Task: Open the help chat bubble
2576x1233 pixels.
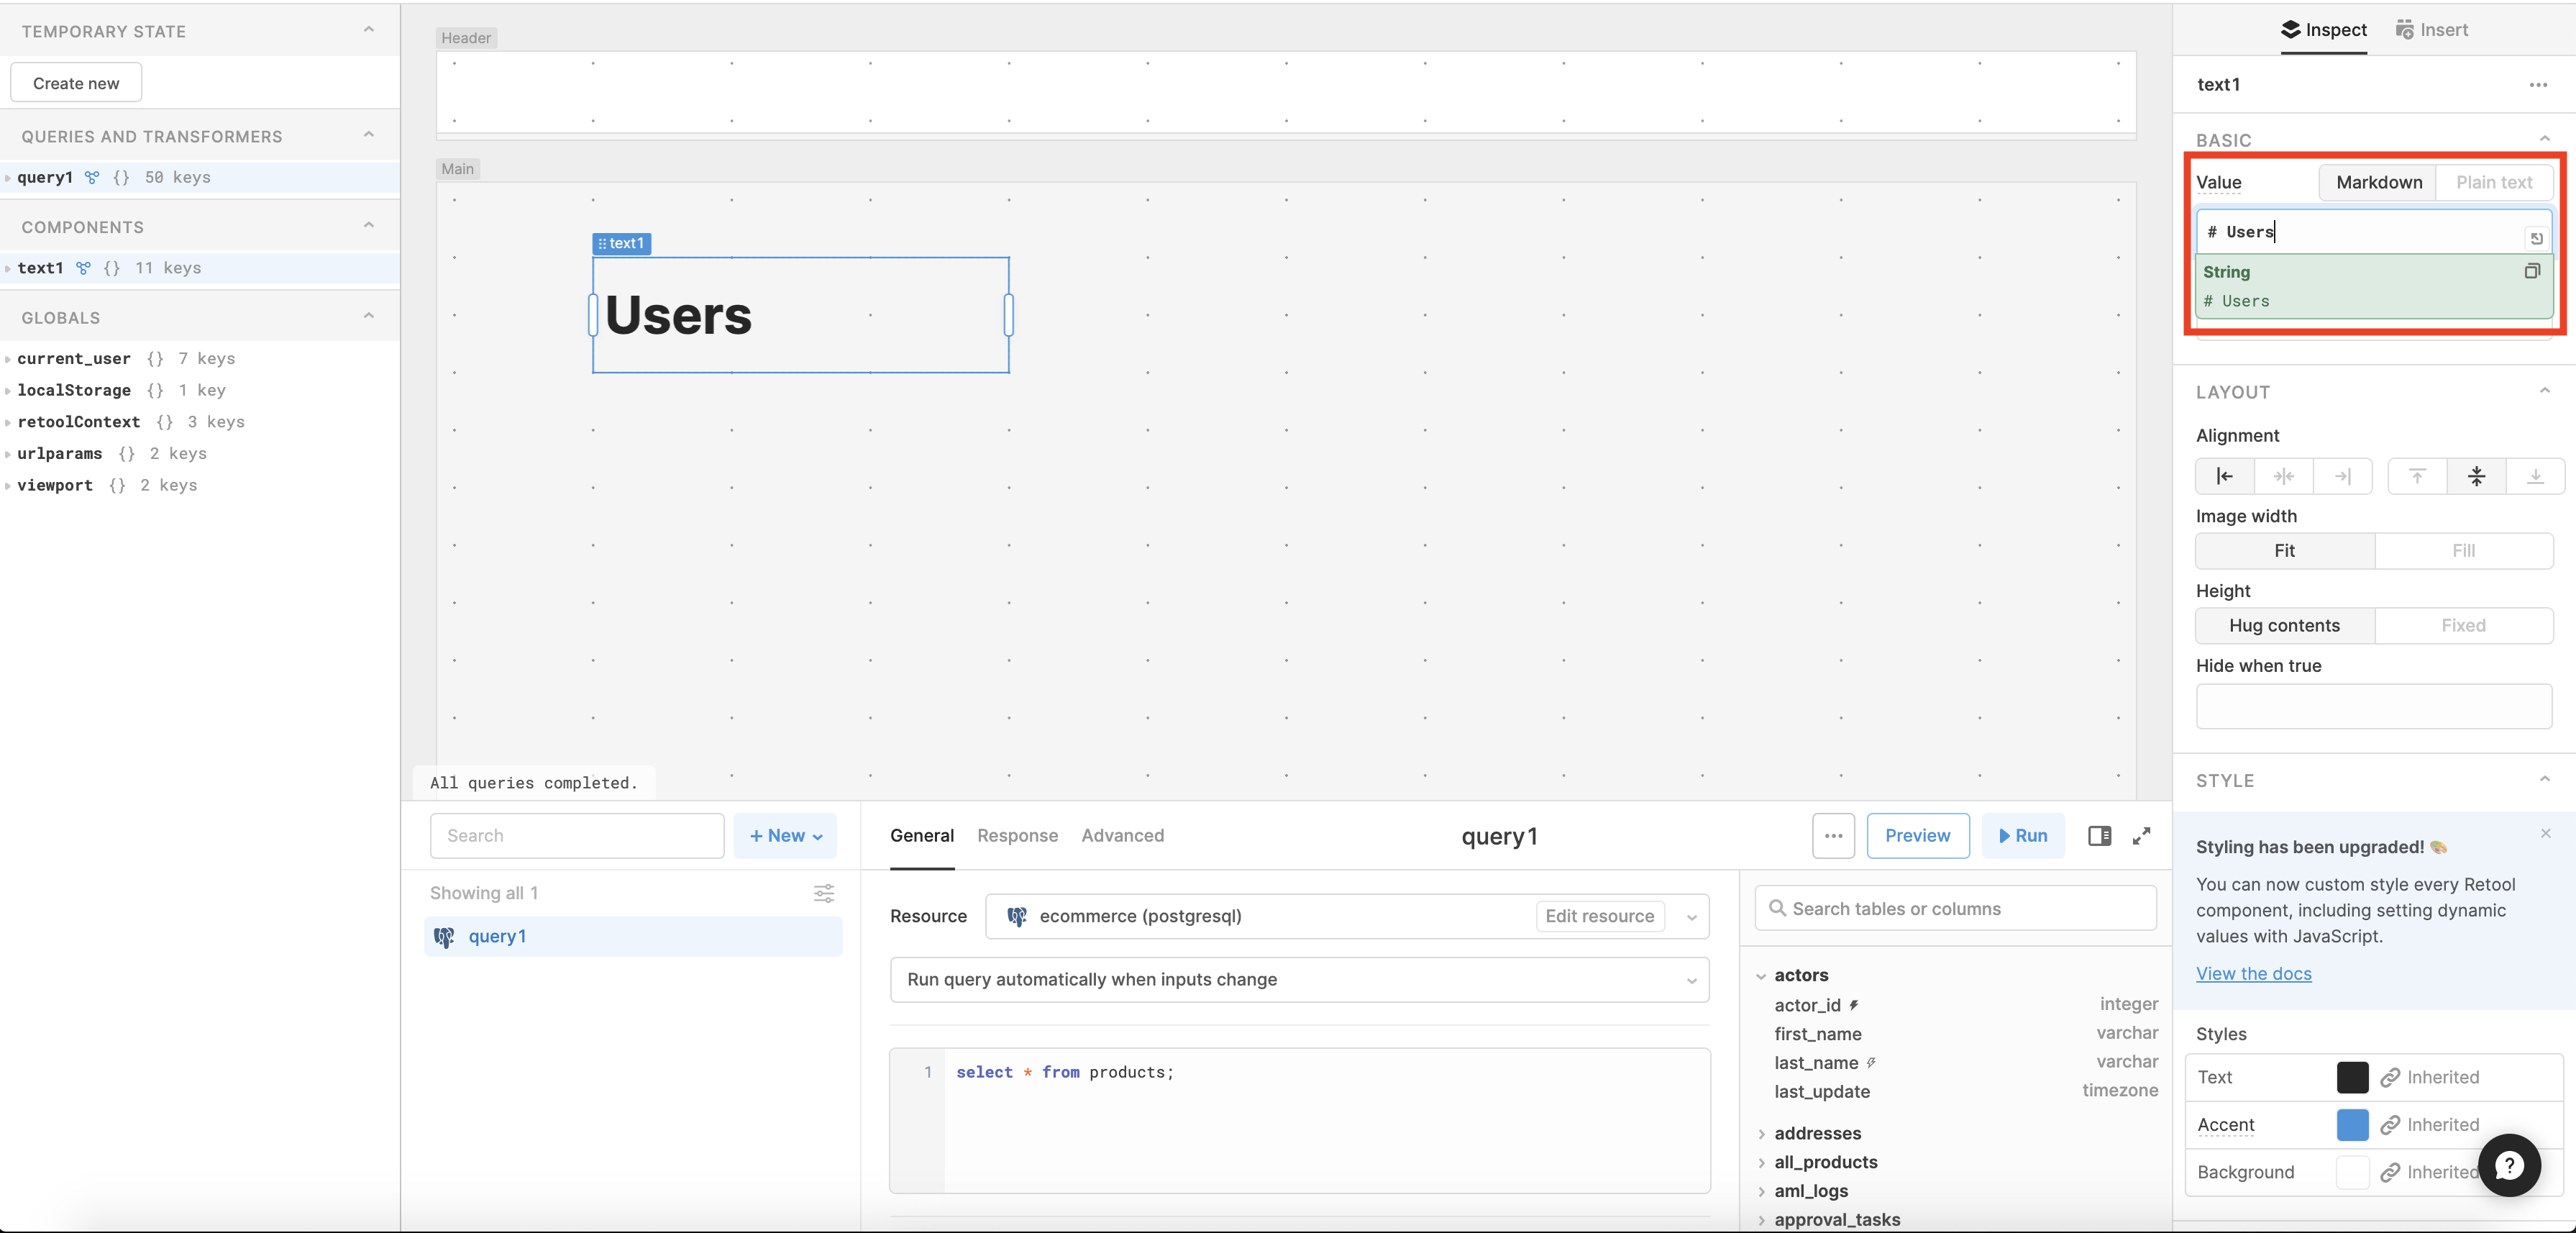Action: point(2509,1165)
